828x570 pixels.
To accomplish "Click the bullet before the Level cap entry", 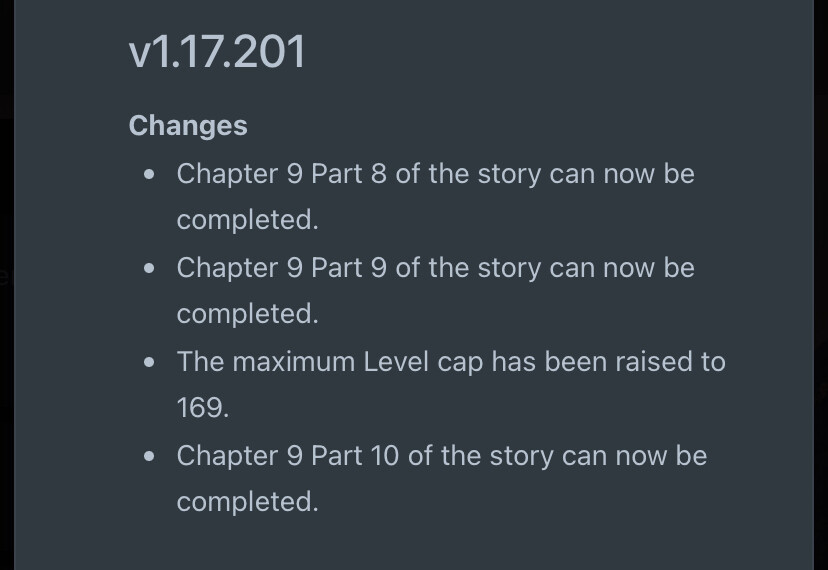I will (x=150, y=362).
